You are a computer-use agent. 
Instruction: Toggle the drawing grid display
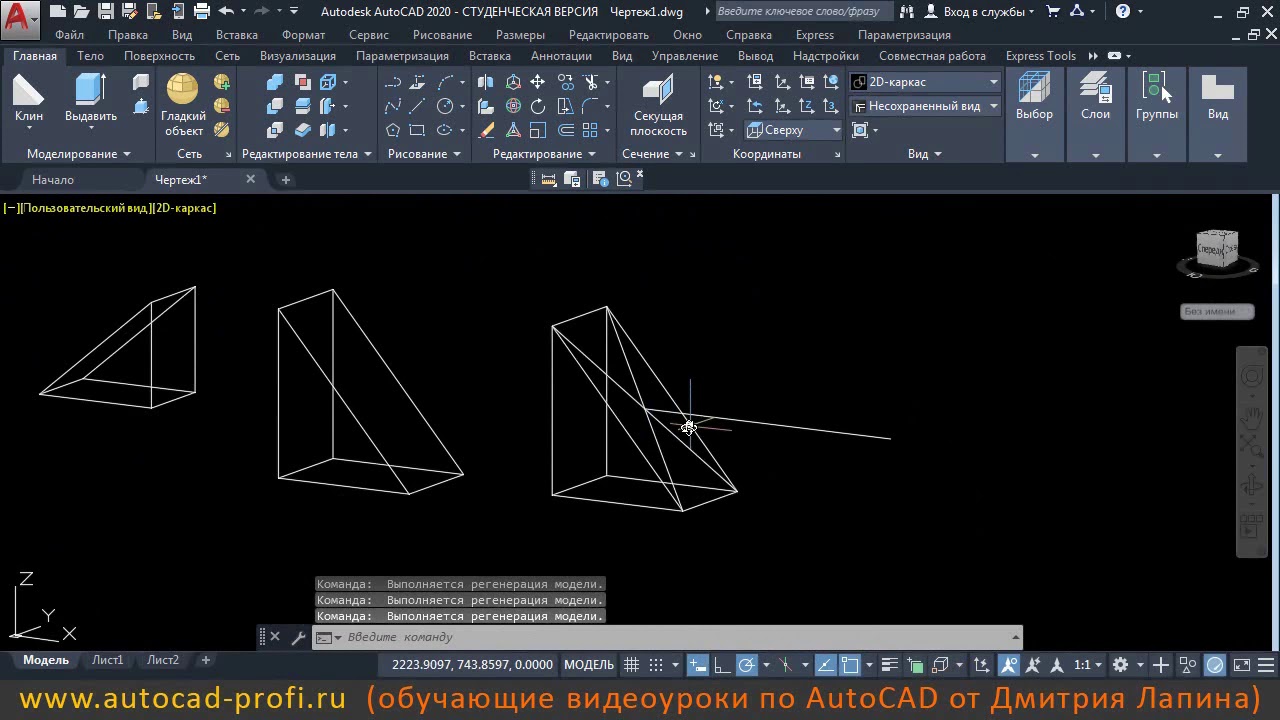tap(632, 664)
